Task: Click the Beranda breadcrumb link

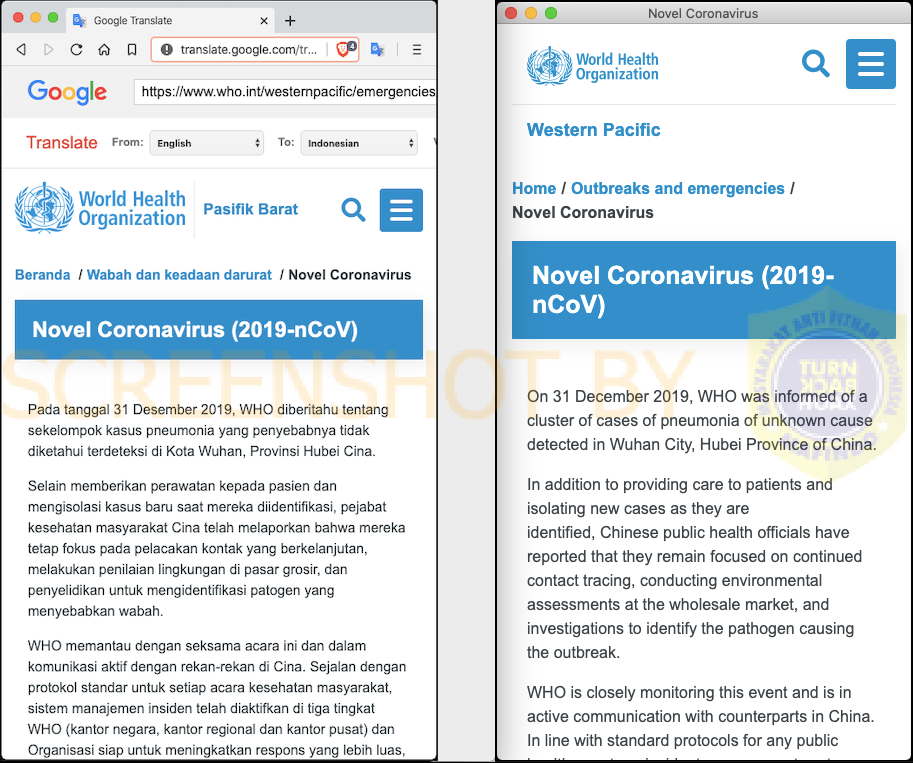Action: [x=43, y=275]
